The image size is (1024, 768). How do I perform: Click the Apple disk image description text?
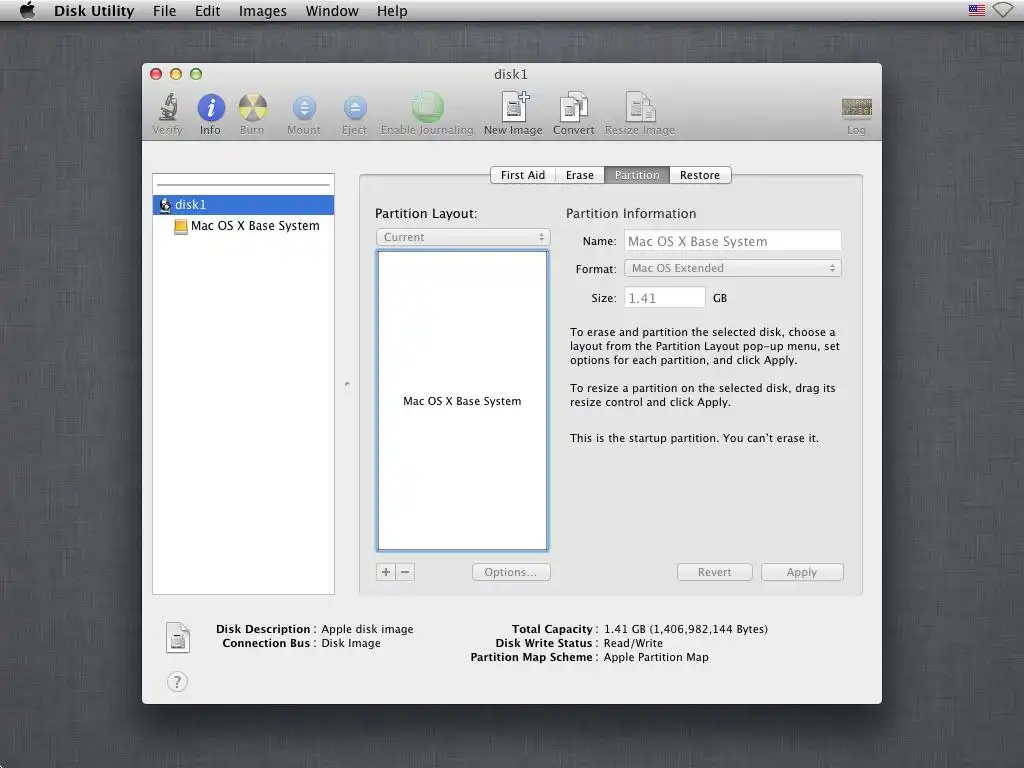pos(367,629)
